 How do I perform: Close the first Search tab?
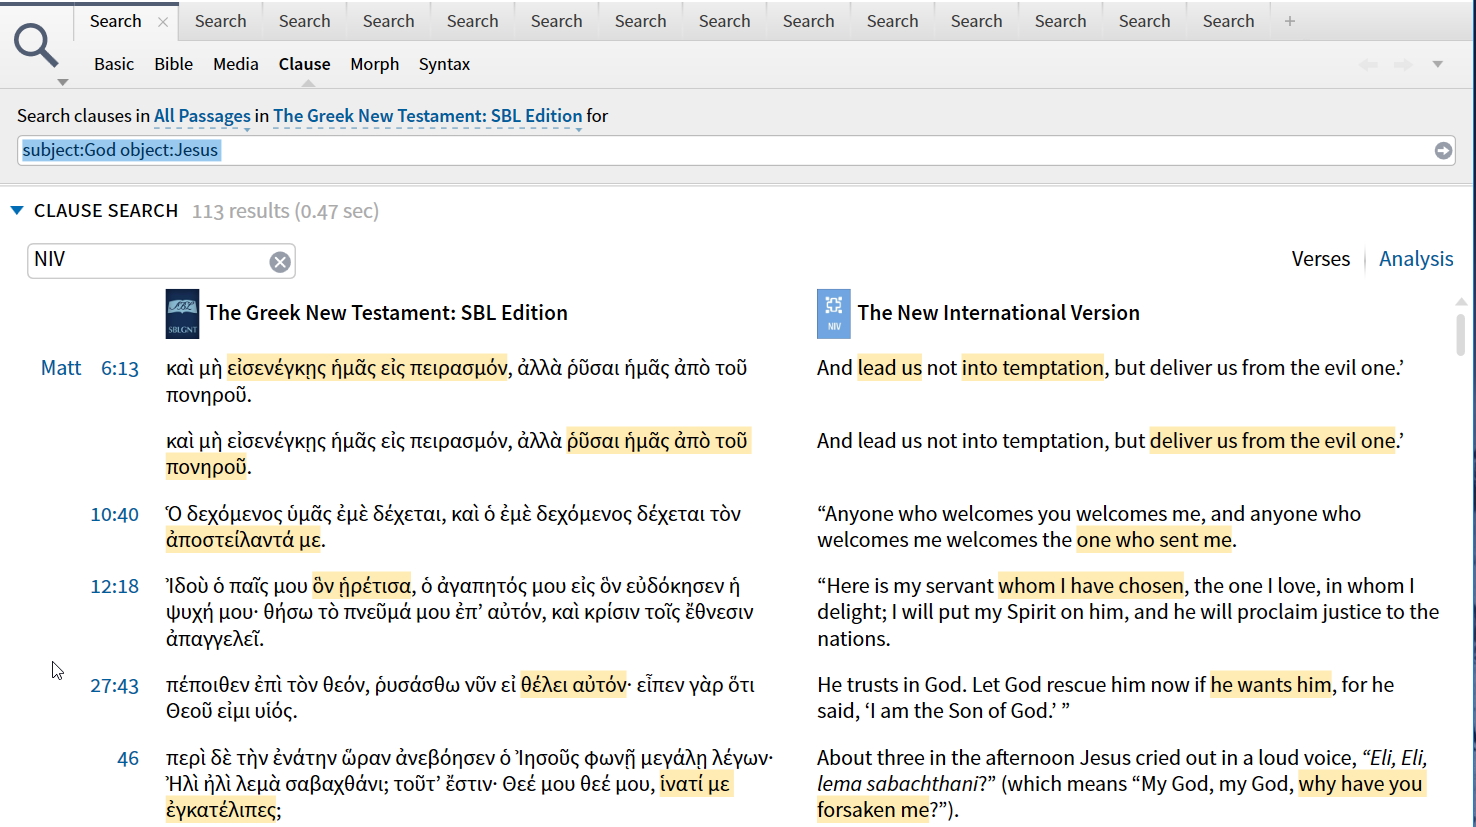tap(163, 22)
